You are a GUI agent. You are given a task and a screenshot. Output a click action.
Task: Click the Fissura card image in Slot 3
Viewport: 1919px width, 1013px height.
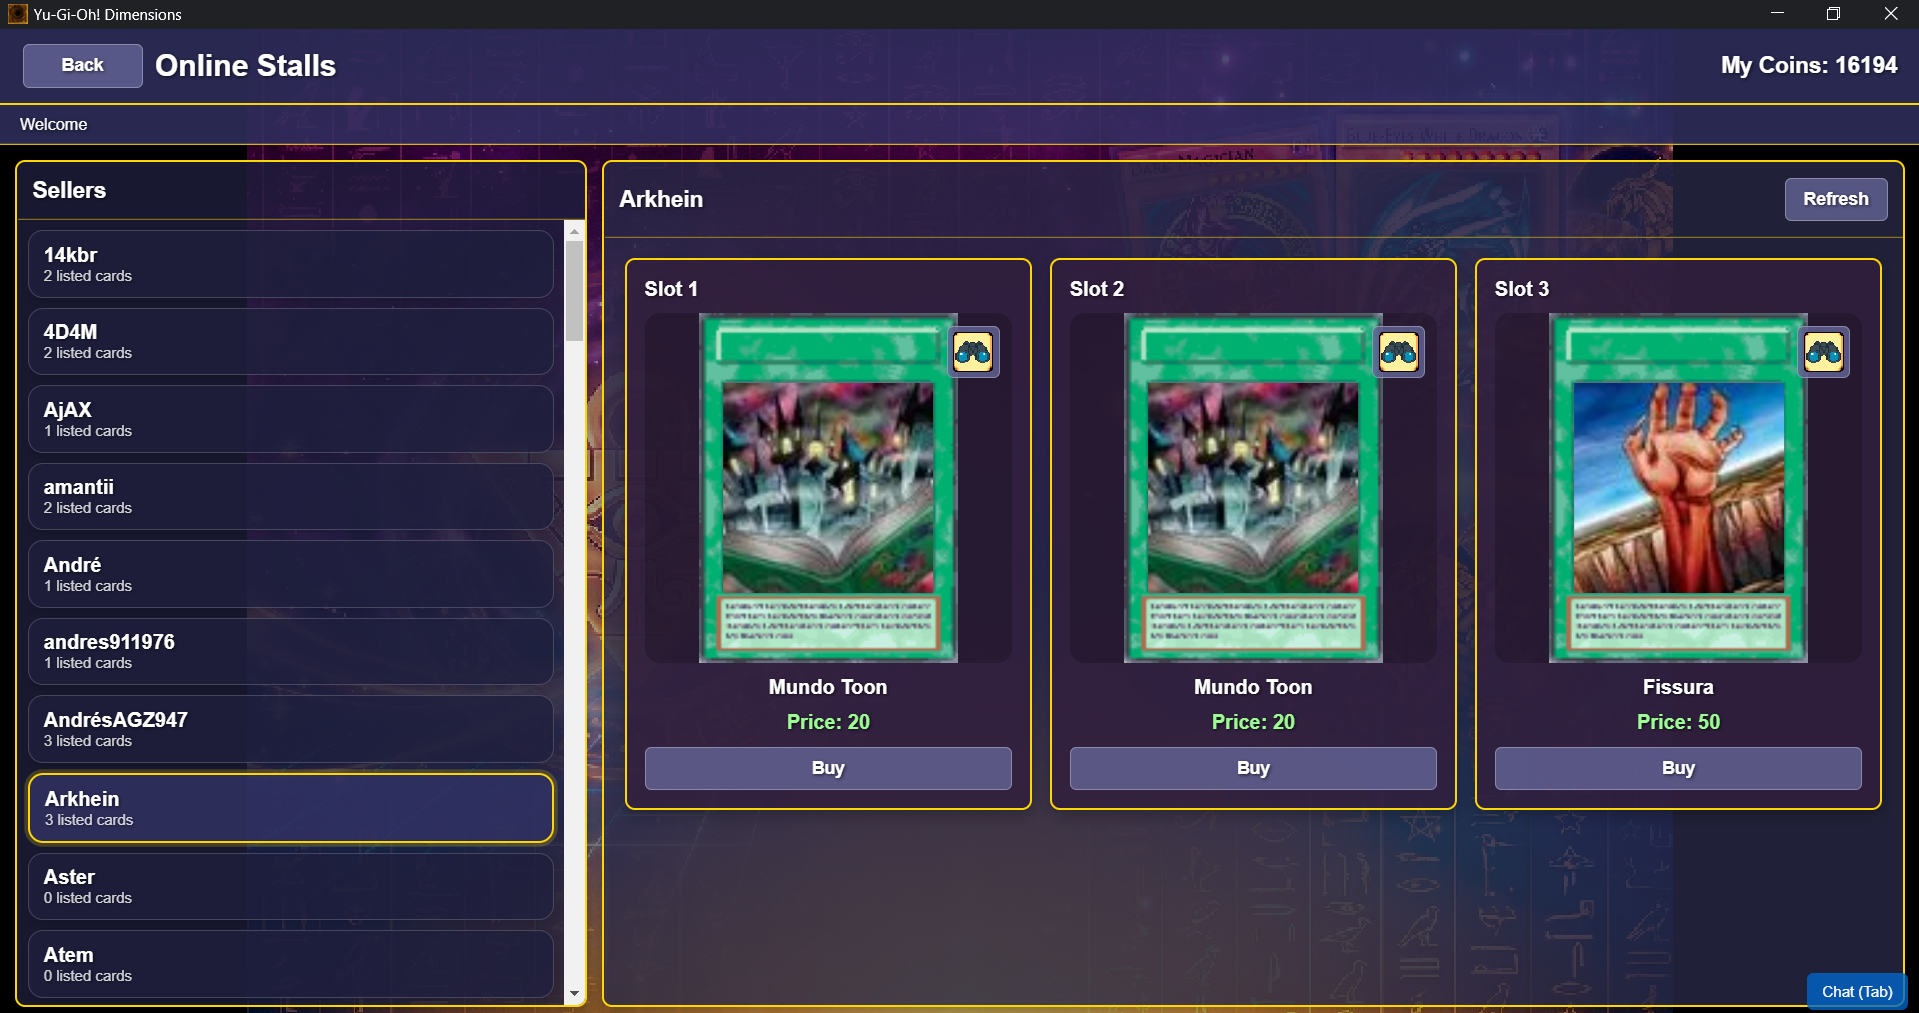pos(1678,488)
